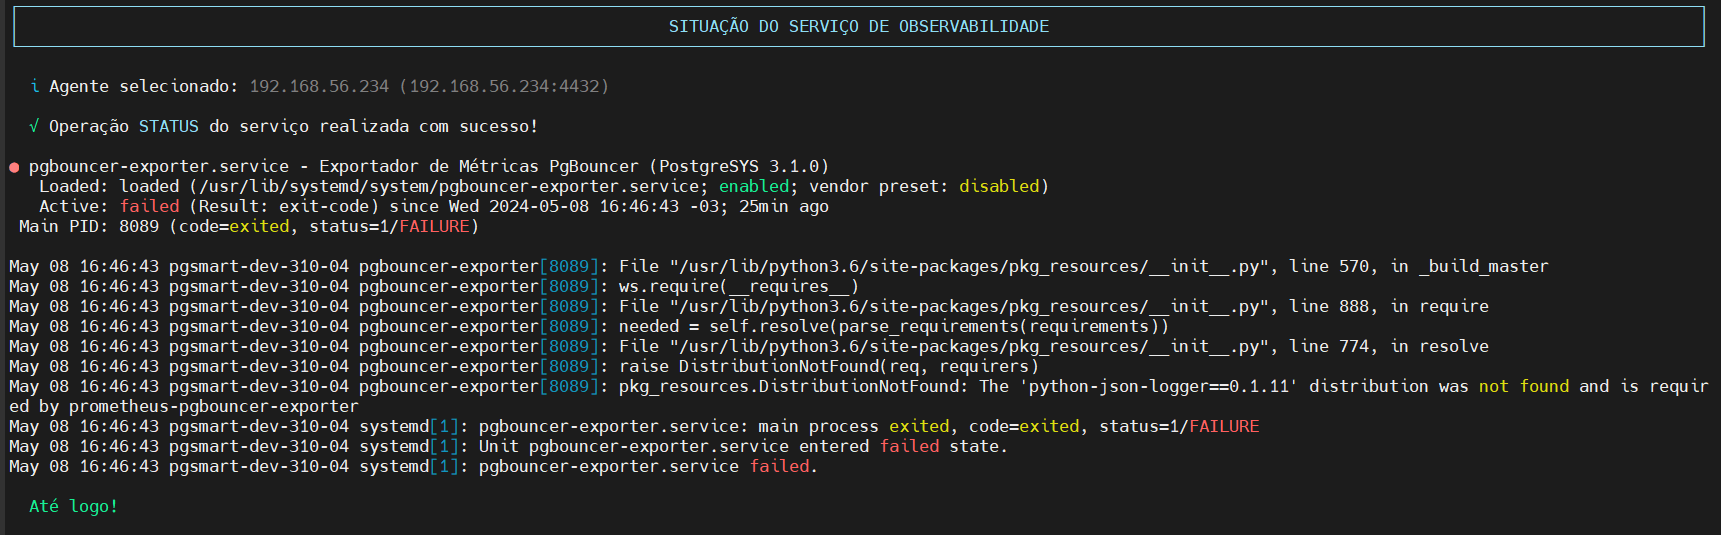Click the 'Loaded:' label
1721x535 pixels.
pos(74,186)
